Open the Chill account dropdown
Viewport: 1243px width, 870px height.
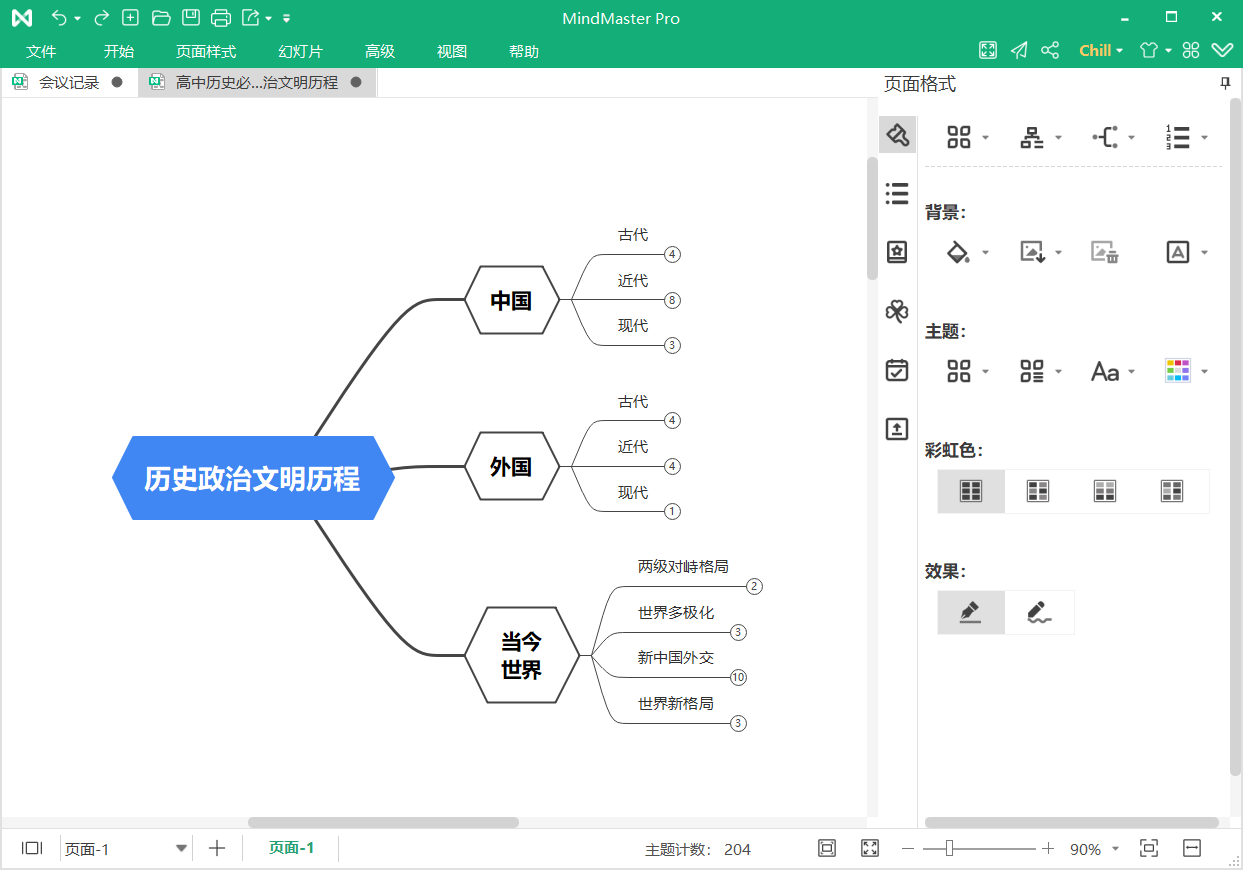click(x=1101, y=50)
